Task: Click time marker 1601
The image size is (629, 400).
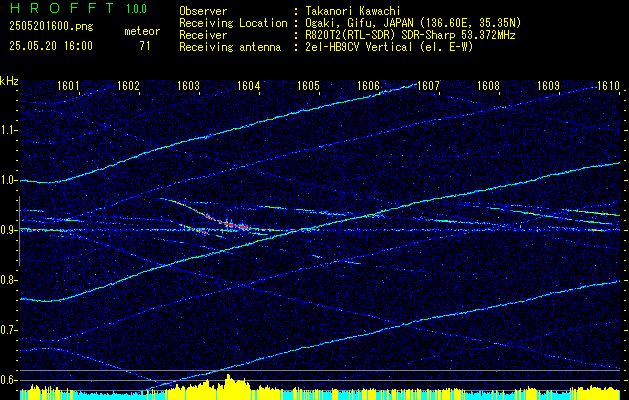Action: pos(68,85)
